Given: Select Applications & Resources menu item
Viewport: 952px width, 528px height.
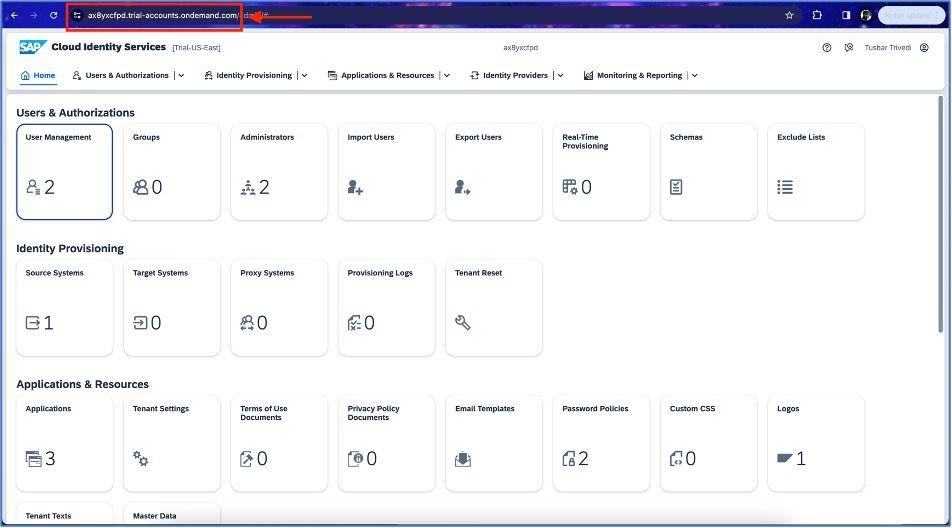Looking at the screenshot, I should pos(381,75).
